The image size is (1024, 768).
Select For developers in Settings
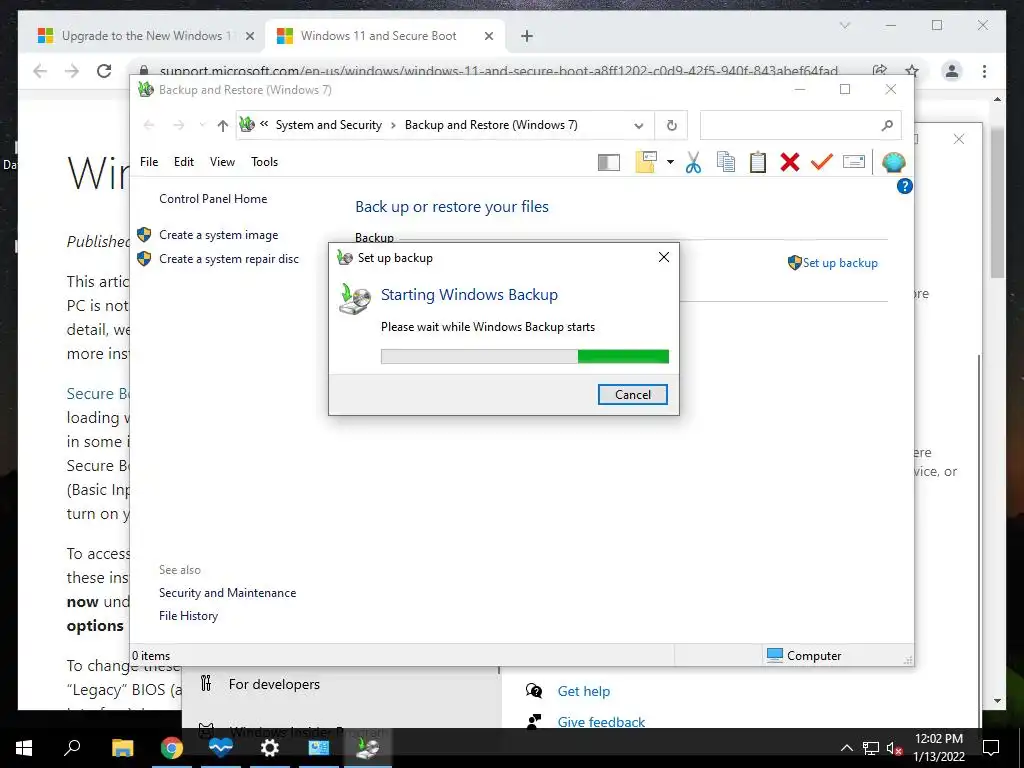click(274, 684)
